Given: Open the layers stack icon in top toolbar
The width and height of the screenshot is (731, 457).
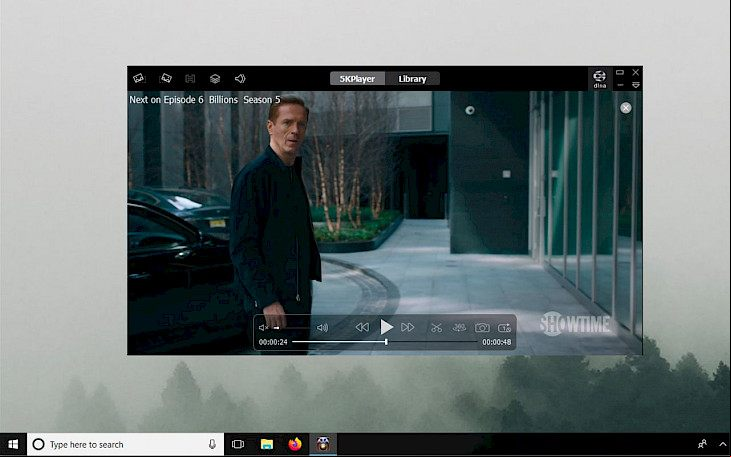Looking at the screenshot, I should coord(215,78).
